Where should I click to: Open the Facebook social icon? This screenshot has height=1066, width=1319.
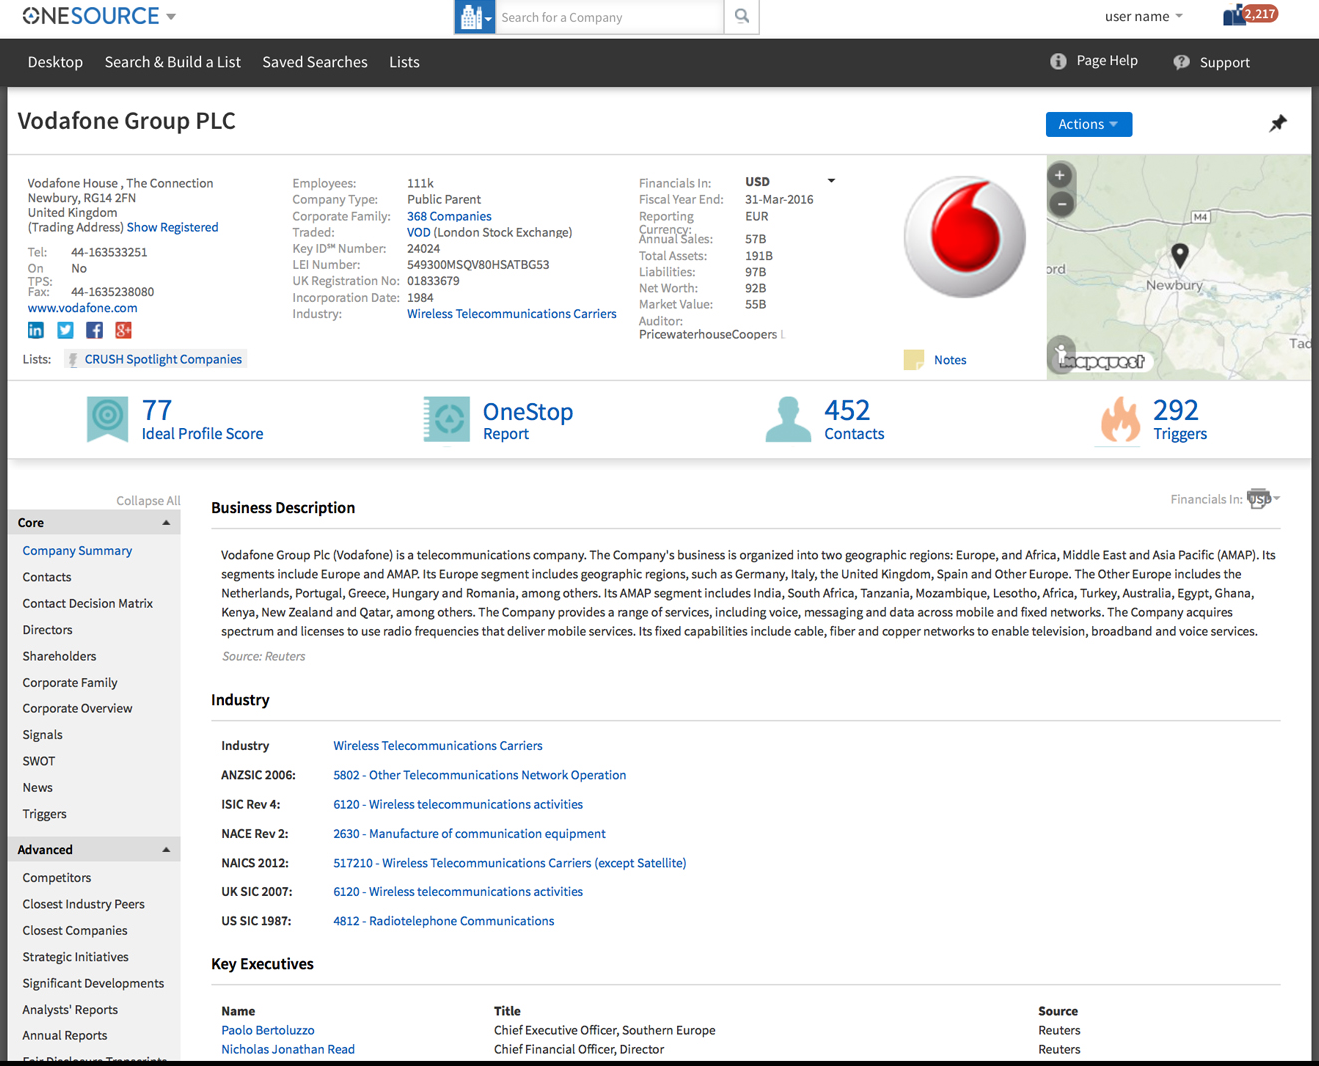pyautogui.click(x=94, y=331)
